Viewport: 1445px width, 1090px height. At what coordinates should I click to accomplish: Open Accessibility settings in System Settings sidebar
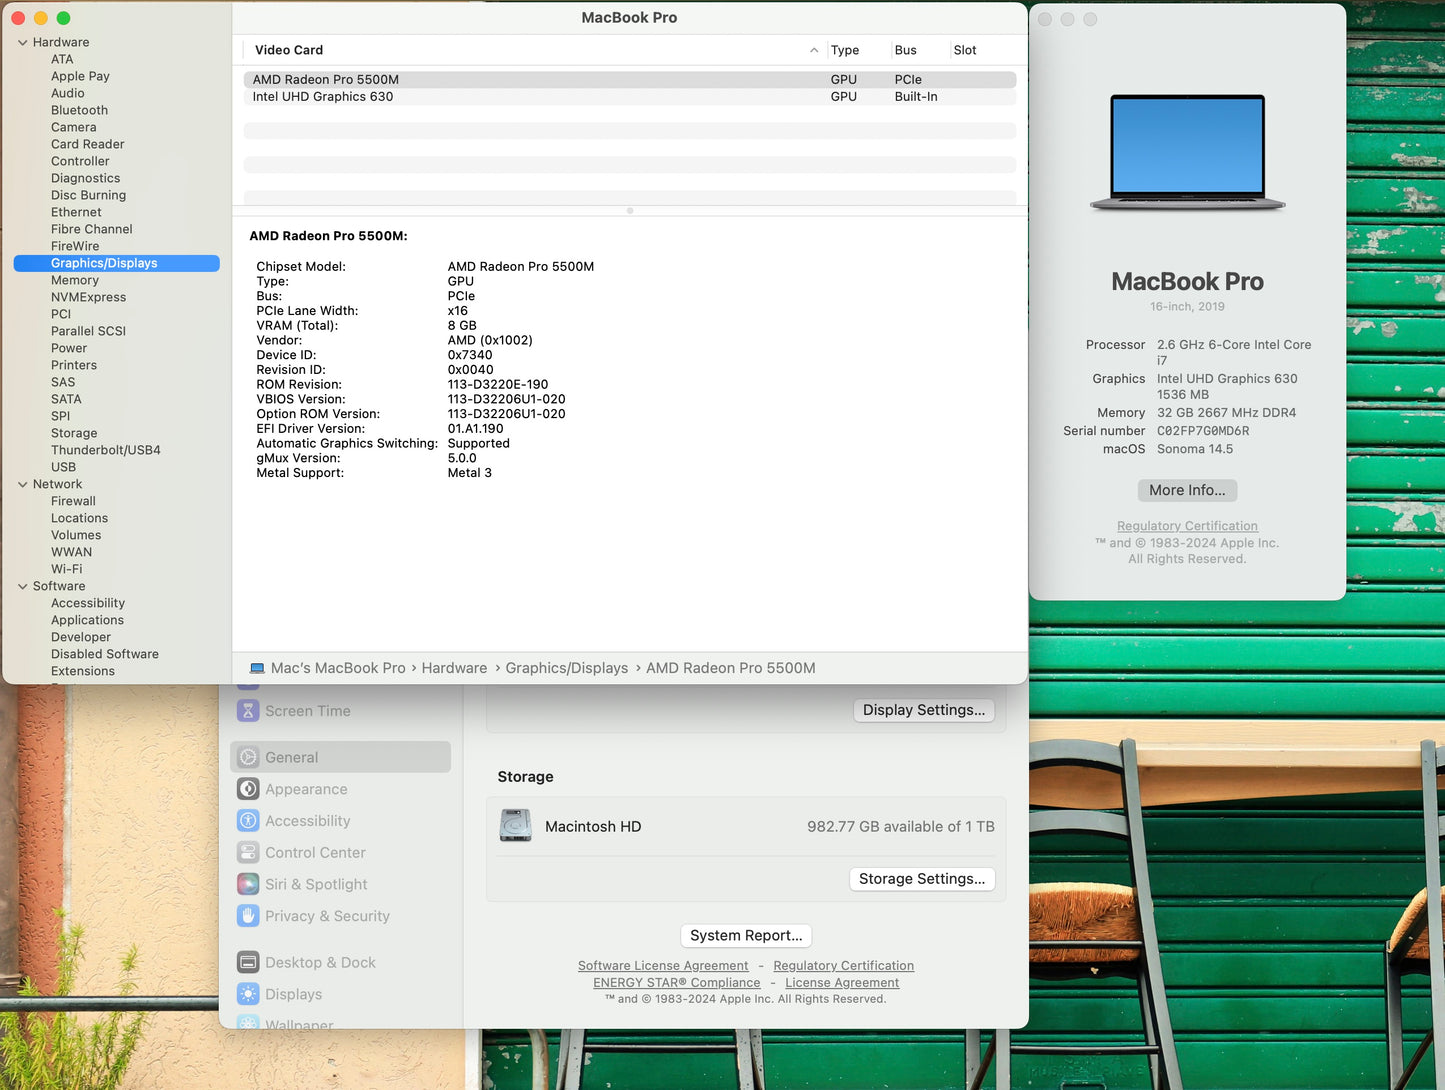[307, 821]
